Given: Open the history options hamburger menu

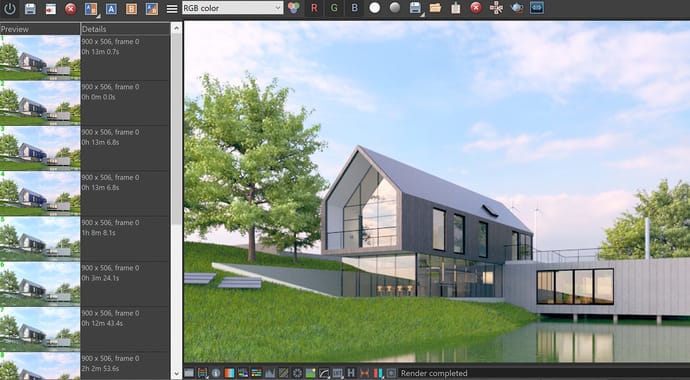Looking at the screenshot, I should [172, 9].
